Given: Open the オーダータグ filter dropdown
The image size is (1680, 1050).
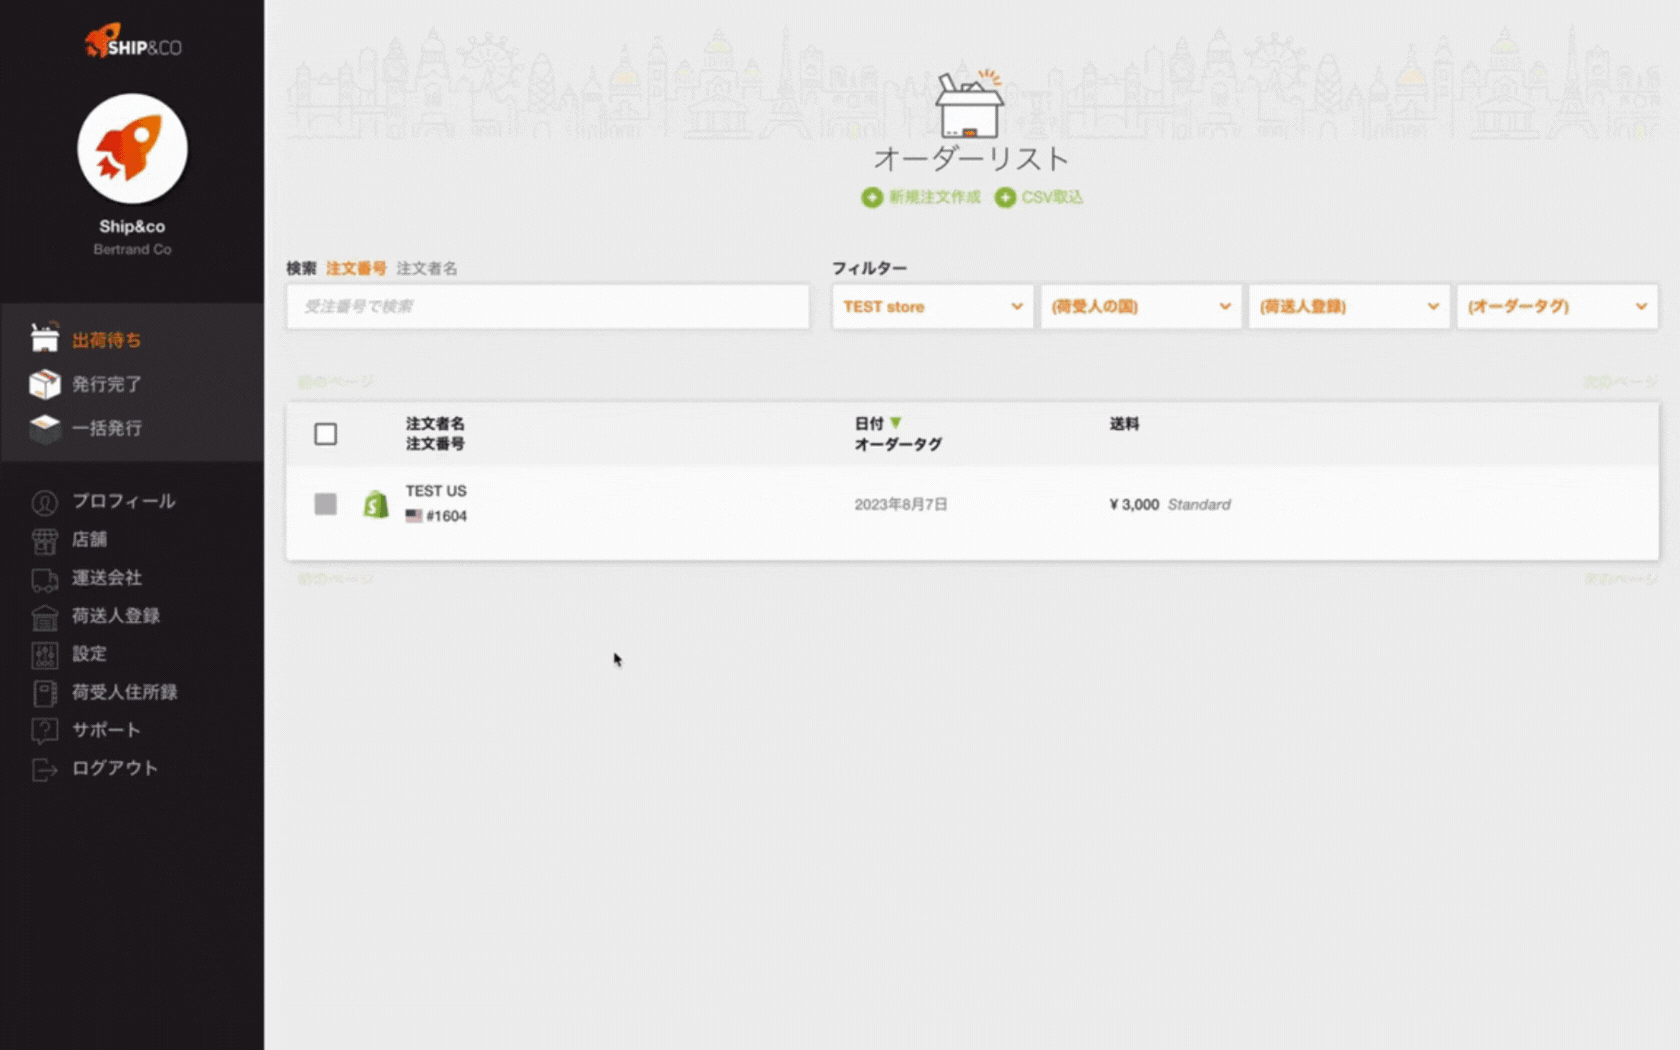Looking at the screenshot, I should tap(1557, 307).
